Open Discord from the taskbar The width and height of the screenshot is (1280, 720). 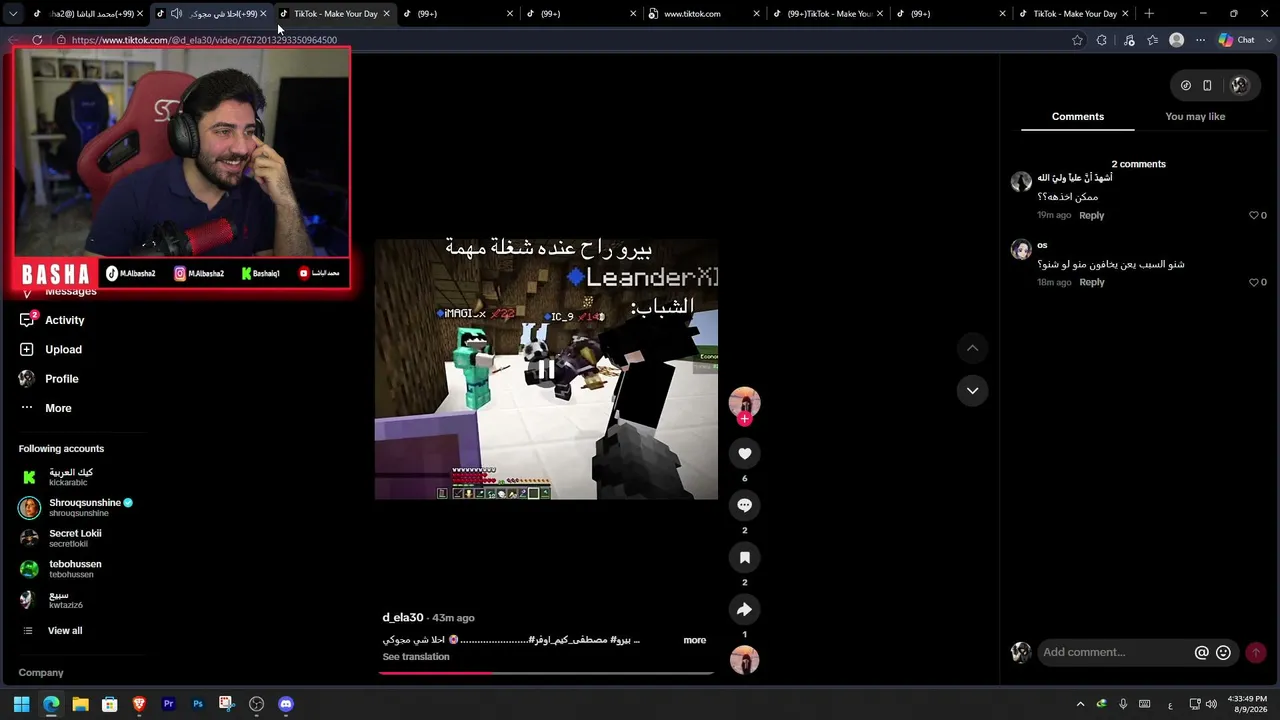click(x=286, y=704)
